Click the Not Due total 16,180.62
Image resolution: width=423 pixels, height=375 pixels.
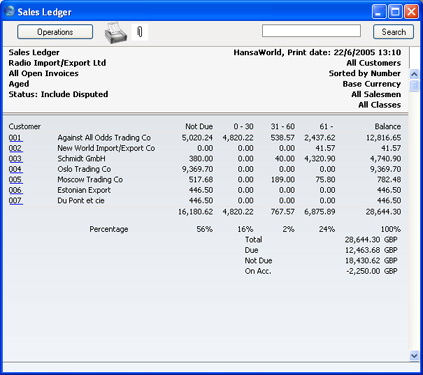pos(195,212)
